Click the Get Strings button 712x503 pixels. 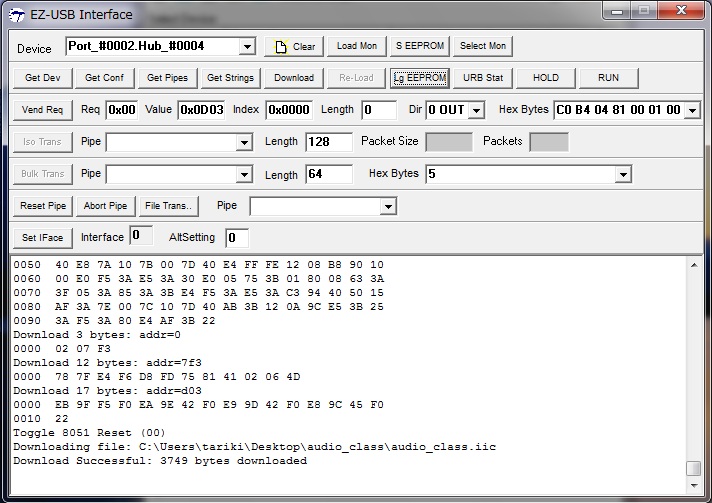(230, 78)
